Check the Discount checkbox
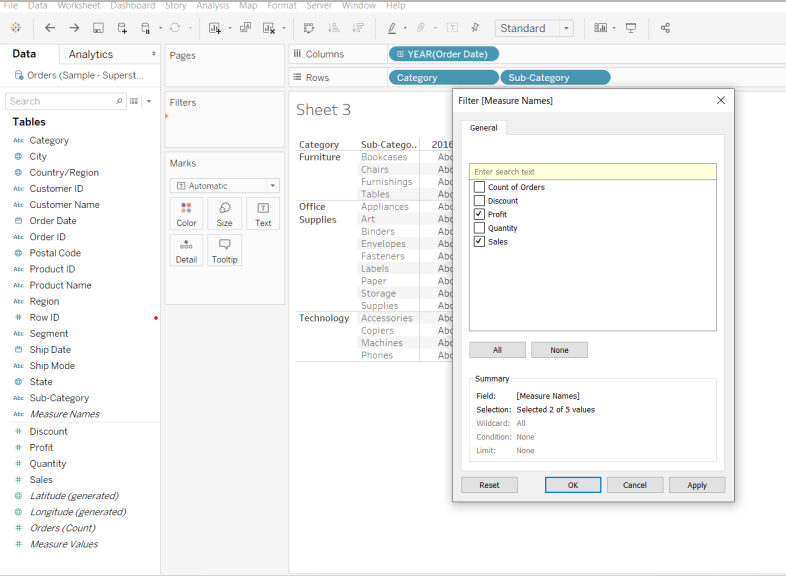The width and height of the screenshot is (786, 576). coord(479,201)
